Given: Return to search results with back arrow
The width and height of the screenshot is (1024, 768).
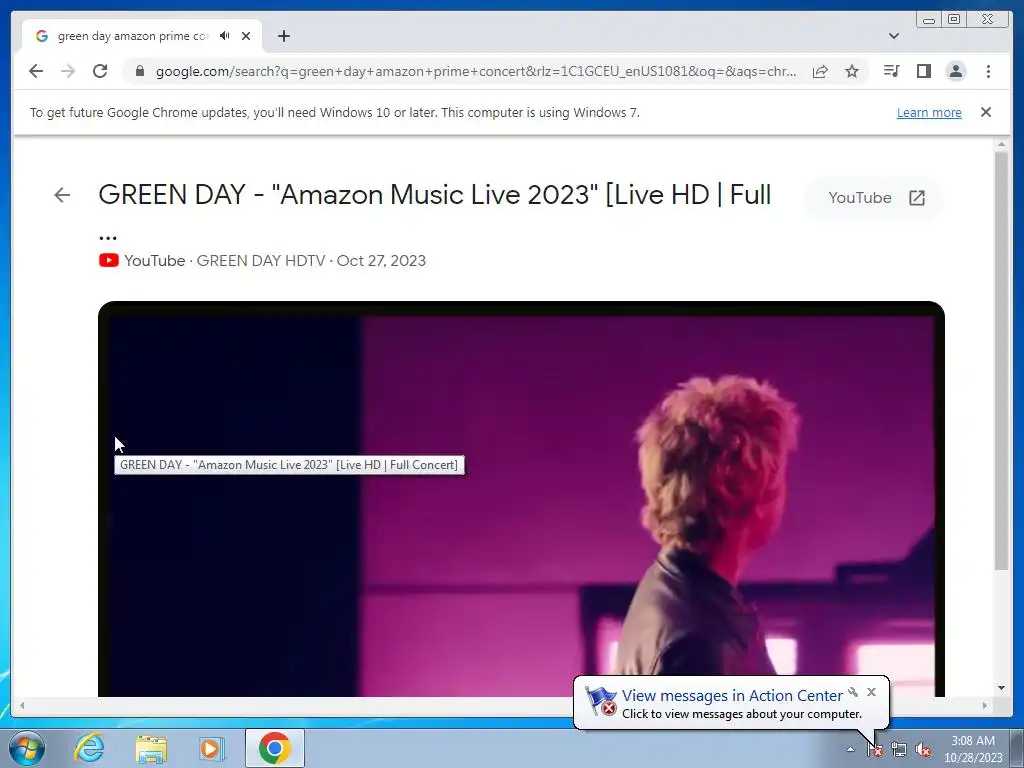Looking at the screenshot, I should pos(62,195).
